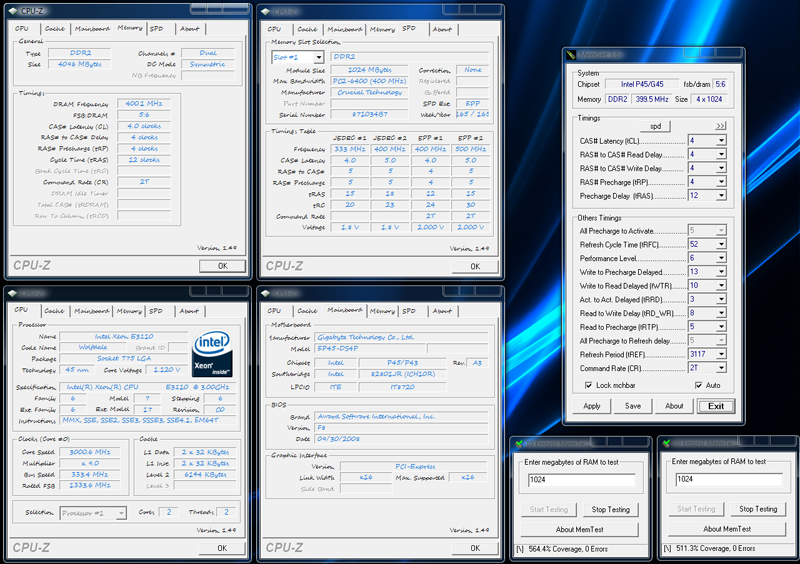
Task: Click the Exit button in MemSet
Action: click(716, 406)
